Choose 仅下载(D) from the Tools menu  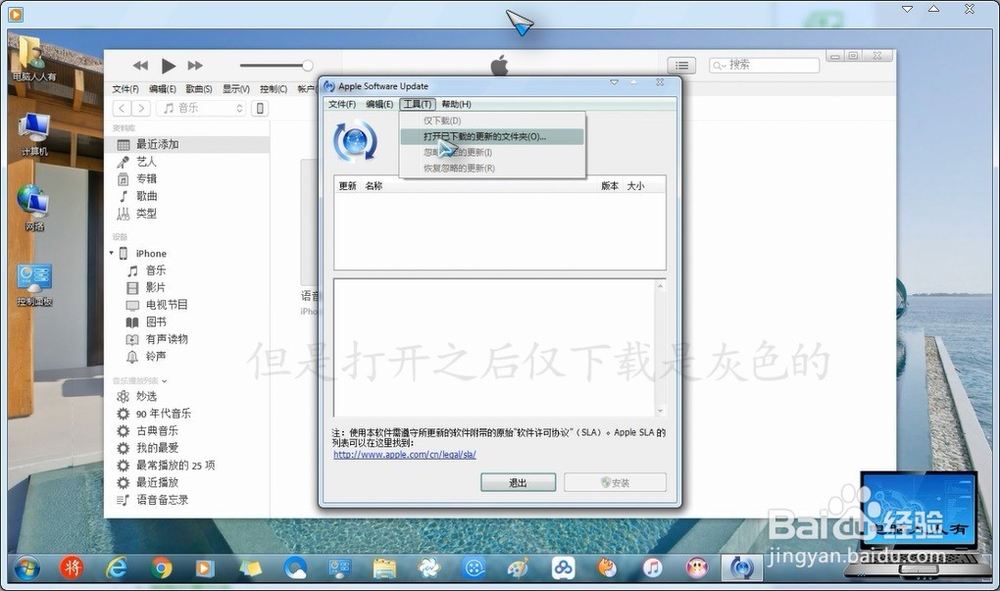click(x=492, y=120)
